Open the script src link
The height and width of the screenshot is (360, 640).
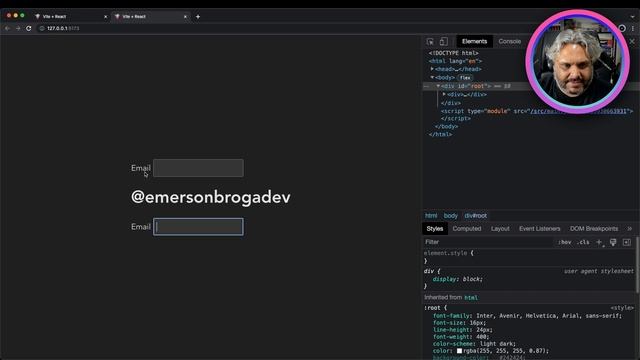pos(578,111)
